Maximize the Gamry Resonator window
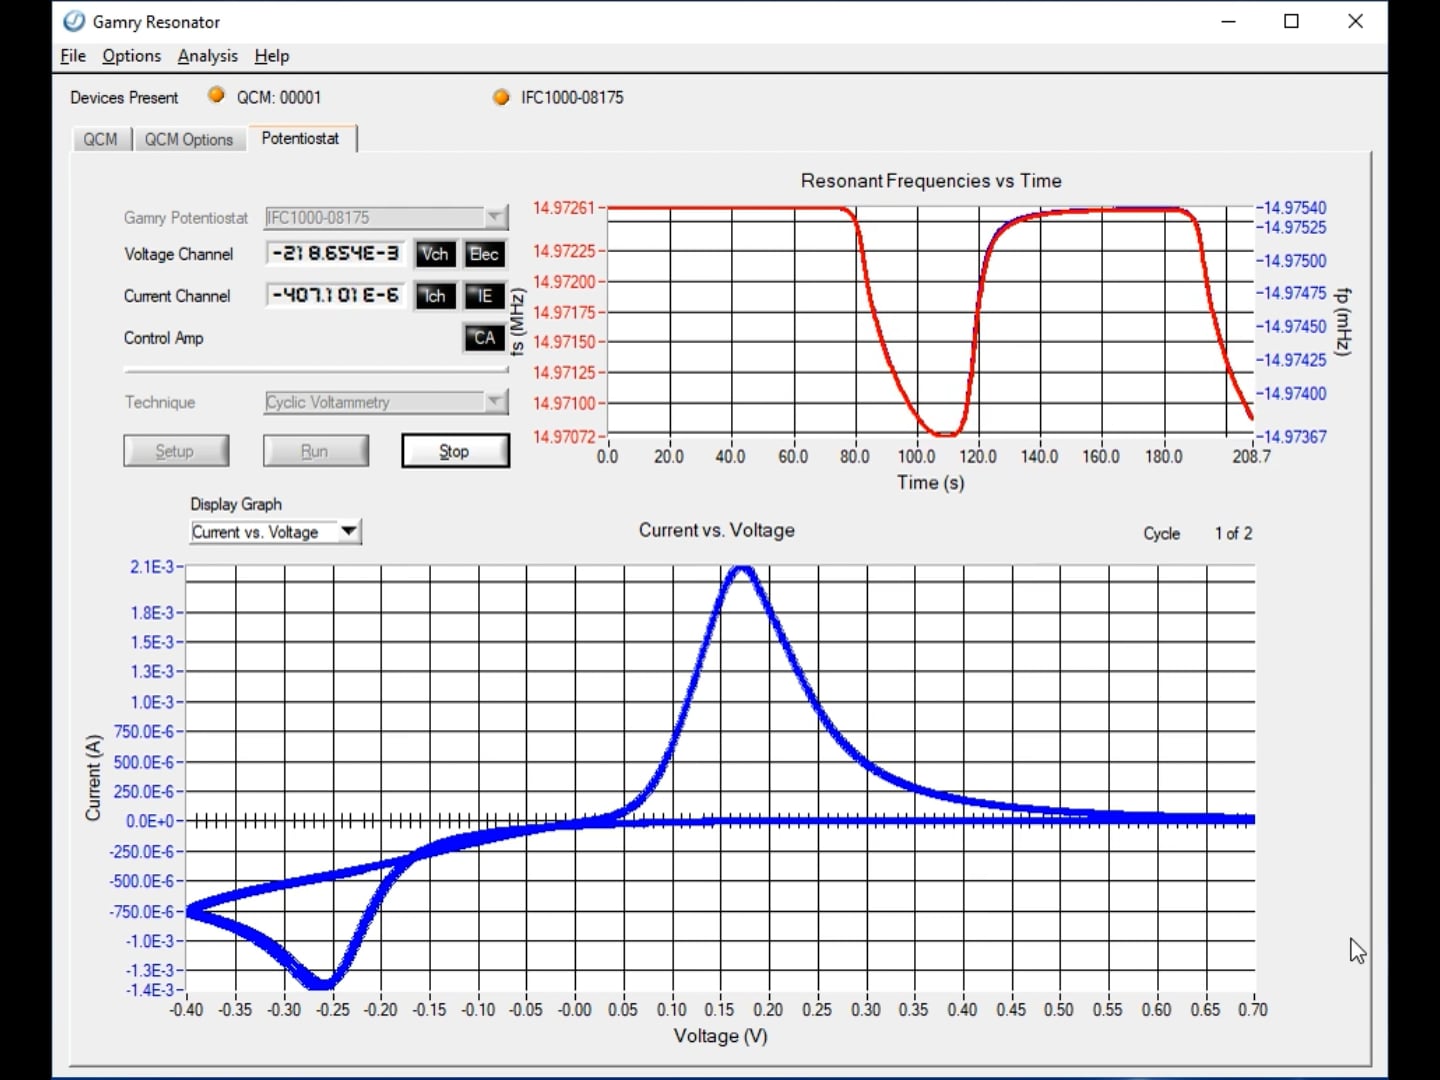1440x1080 pixels. click(1291, 21)
